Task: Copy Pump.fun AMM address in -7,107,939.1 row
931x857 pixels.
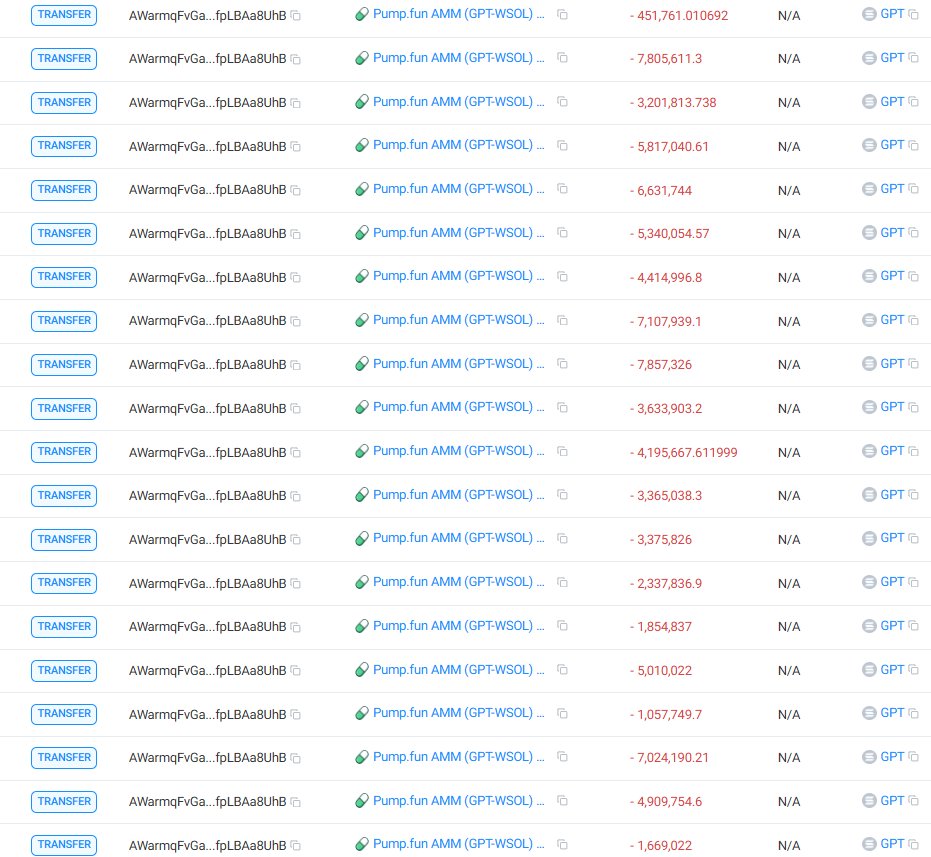Action: (x=562, y=321)
